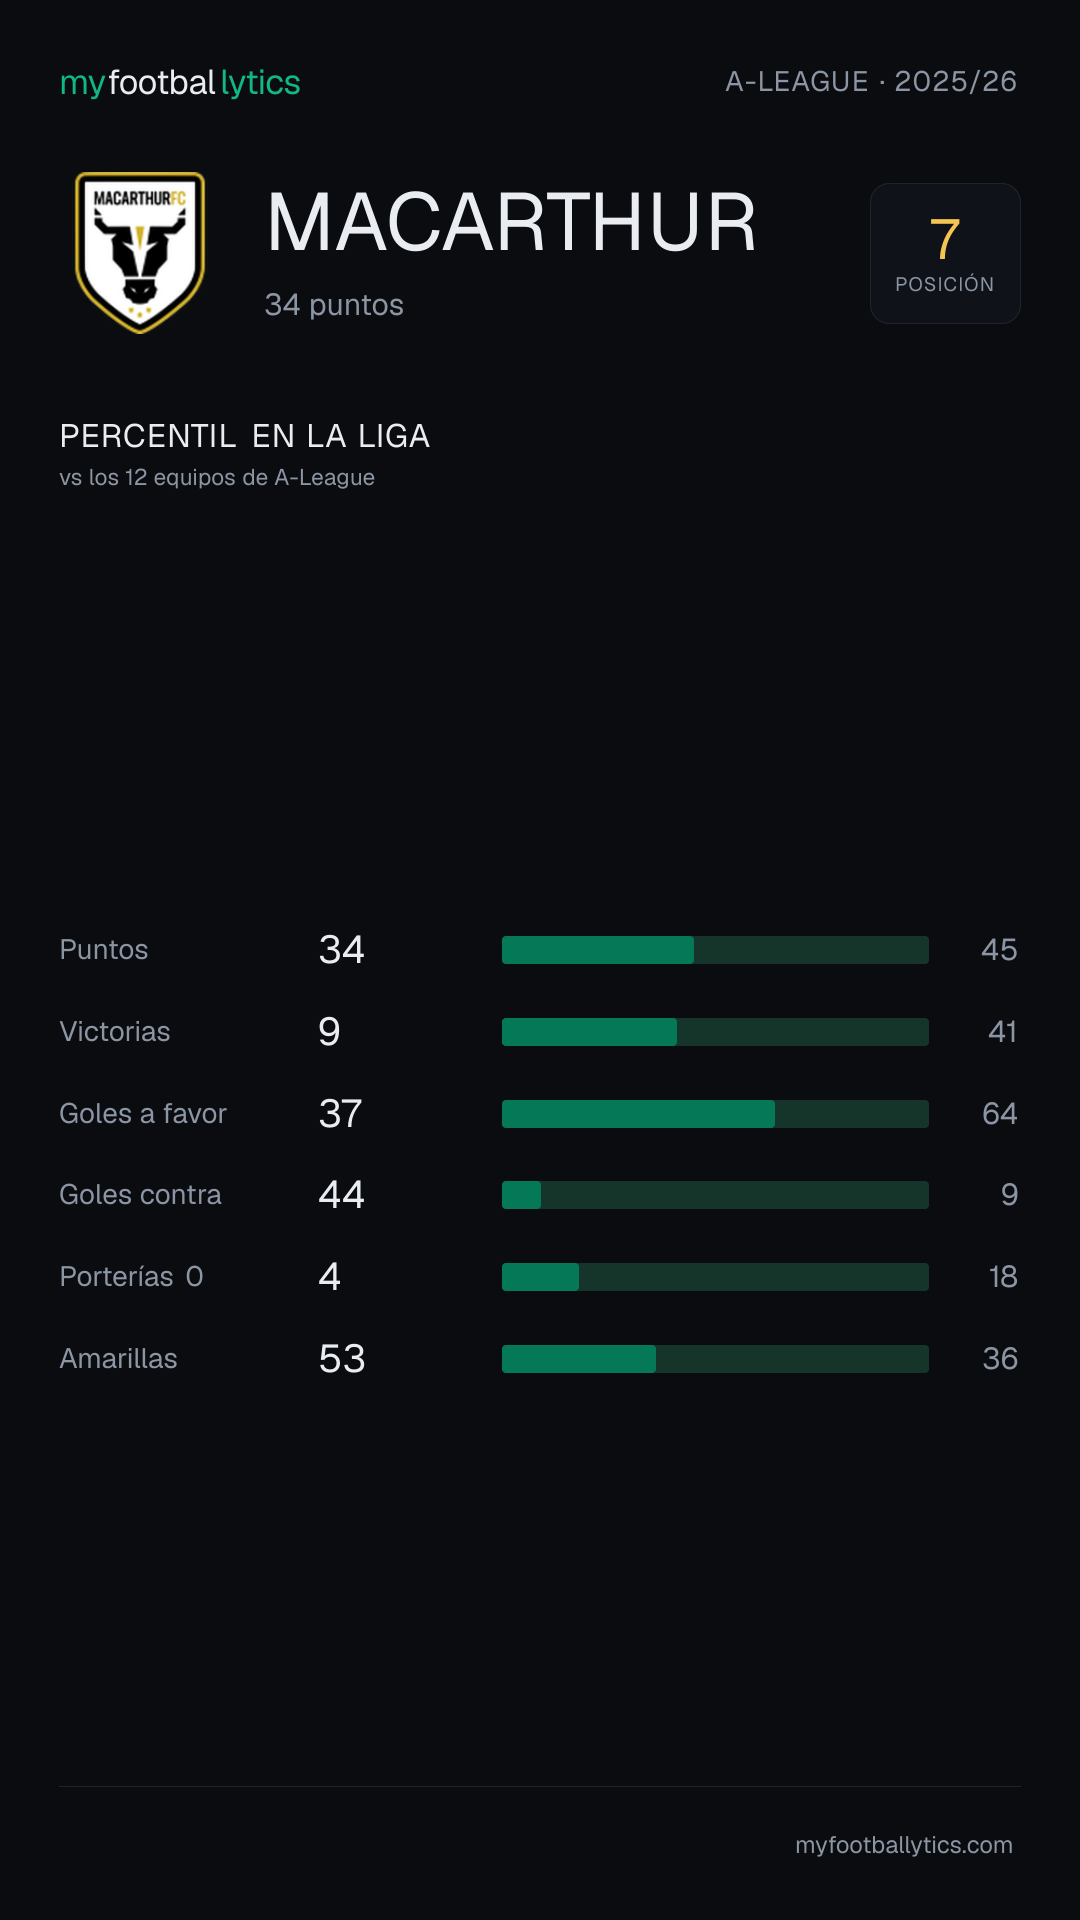1080x1920 pixels.
Task: Click the Victorias percentile bar
Action: point(715,1032)
